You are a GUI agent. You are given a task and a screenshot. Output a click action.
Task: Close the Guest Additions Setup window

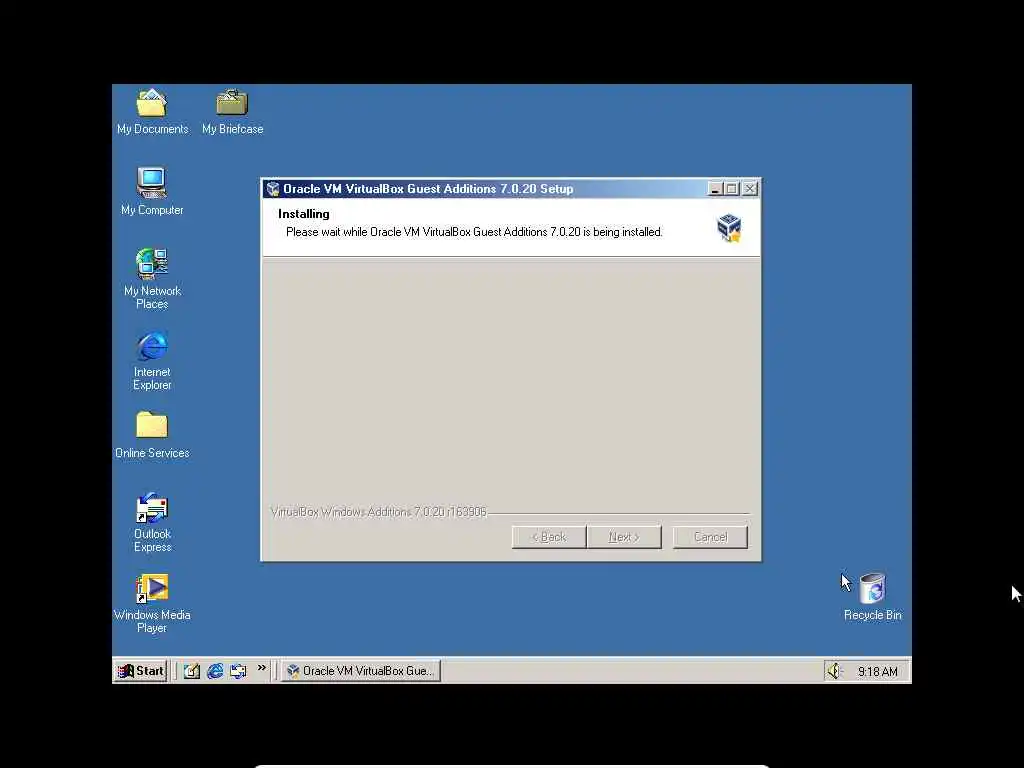pos(750,189)
